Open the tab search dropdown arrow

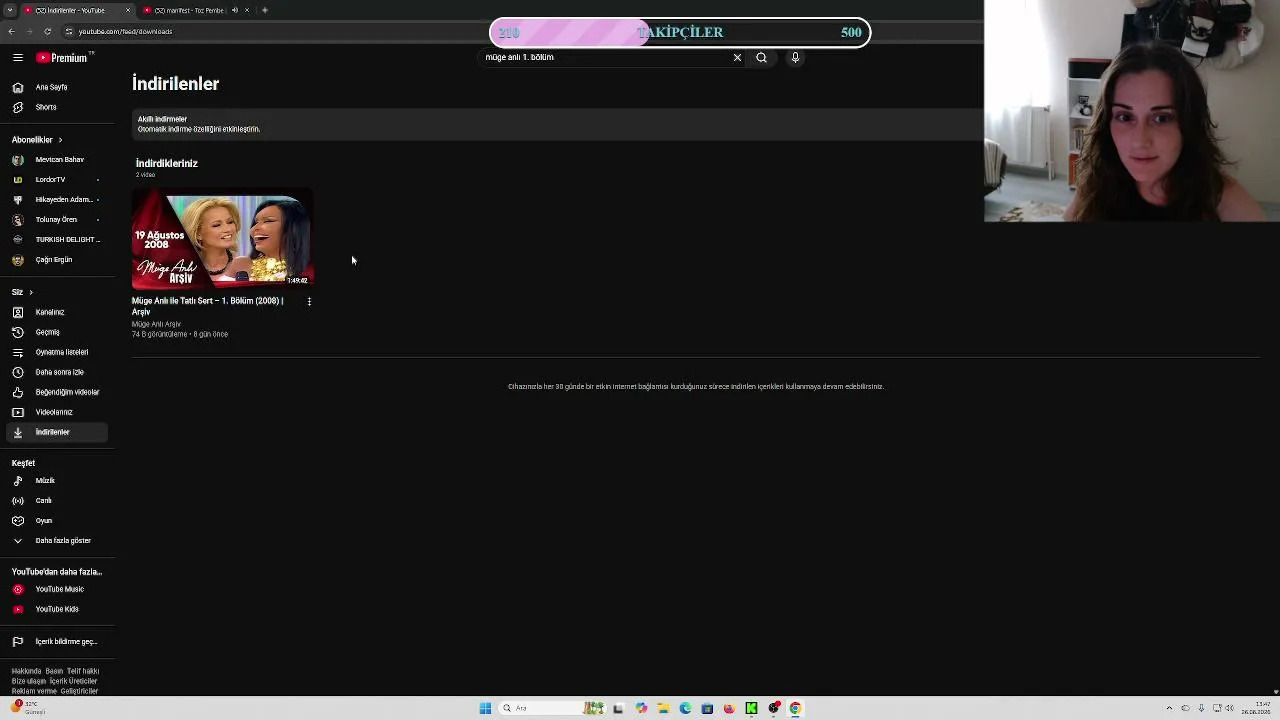[x=11, y=10]
